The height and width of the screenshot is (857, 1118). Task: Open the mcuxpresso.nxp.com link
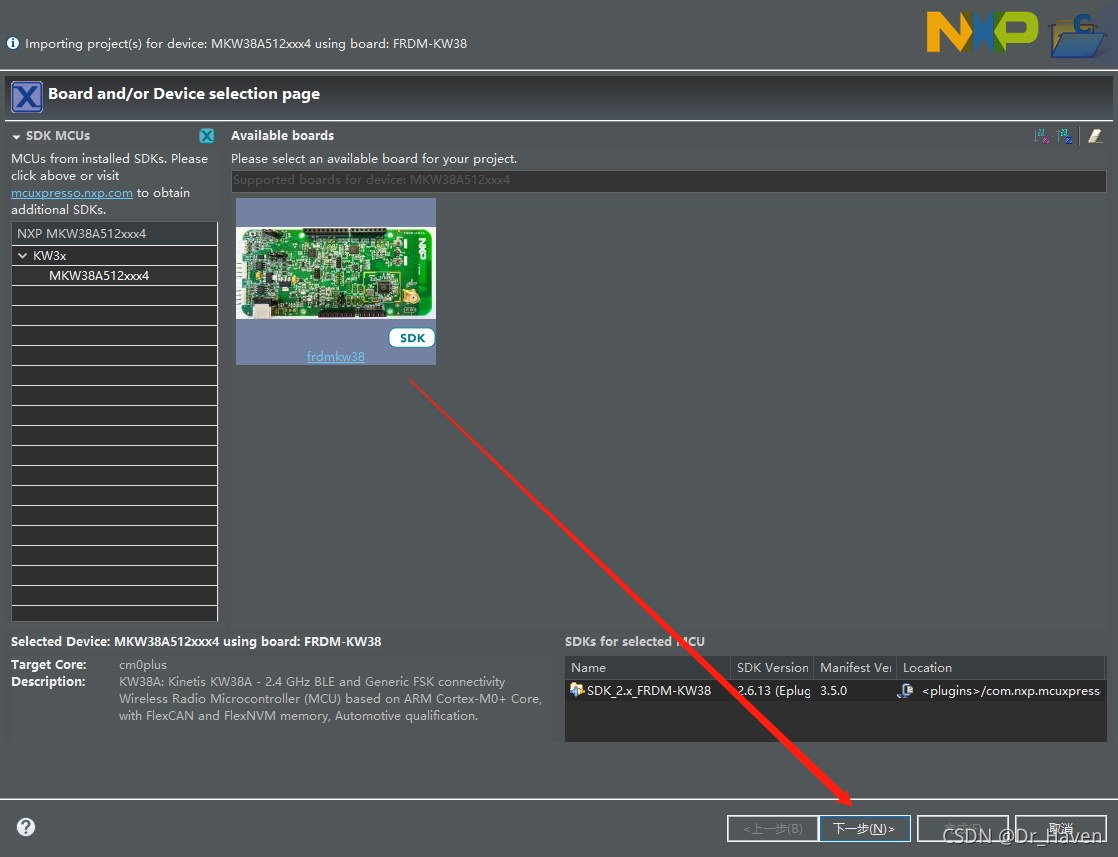point(72,193)
